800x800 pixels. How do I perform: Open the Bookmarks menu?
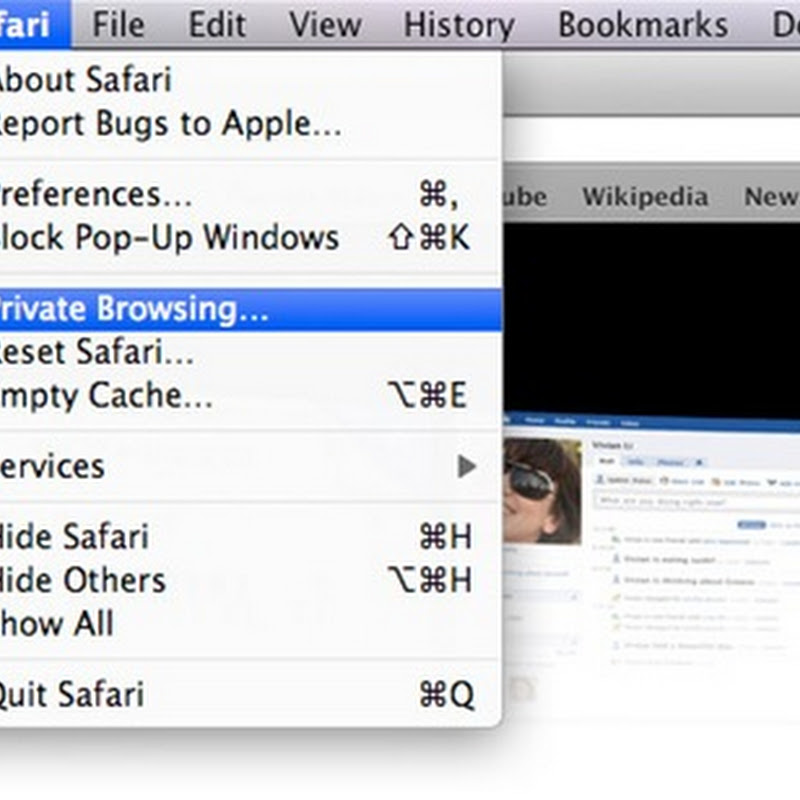coord(643,24)
